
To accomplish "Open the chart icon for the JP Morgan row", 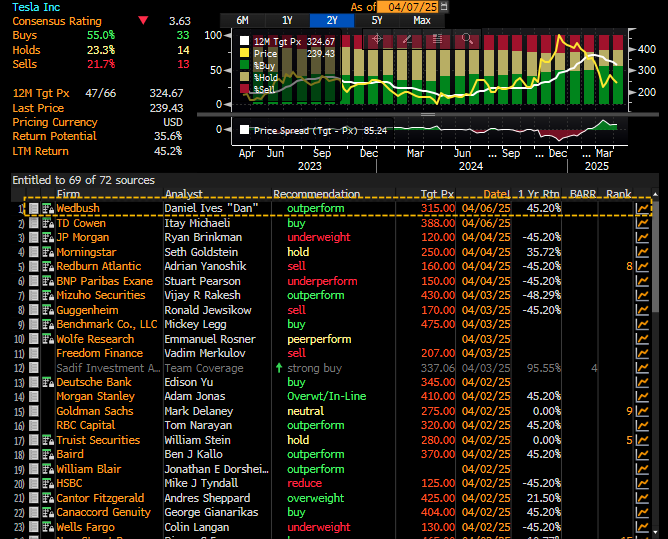I will click(x=642, y=237).
